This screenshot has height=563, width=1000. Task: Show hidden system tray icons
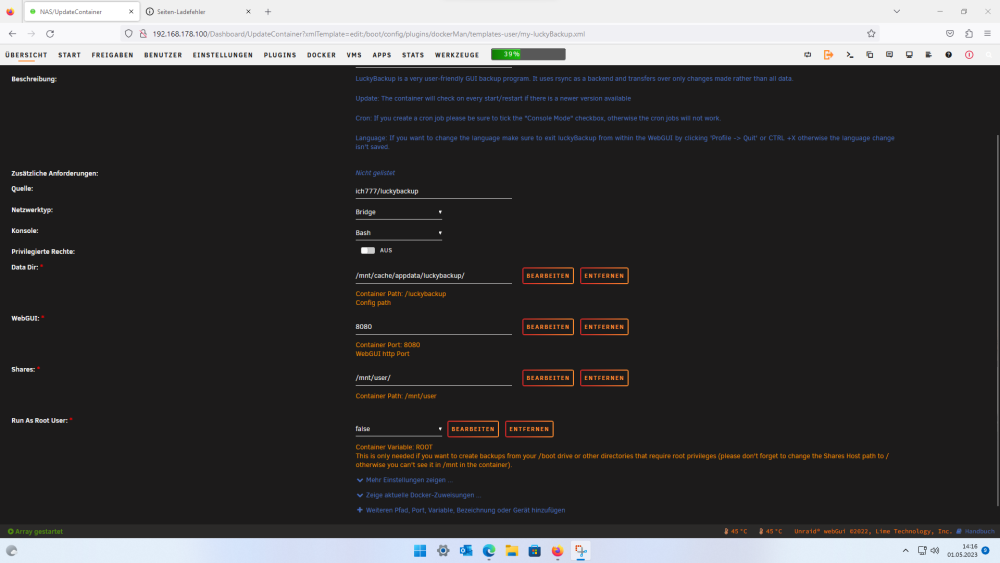905,550
